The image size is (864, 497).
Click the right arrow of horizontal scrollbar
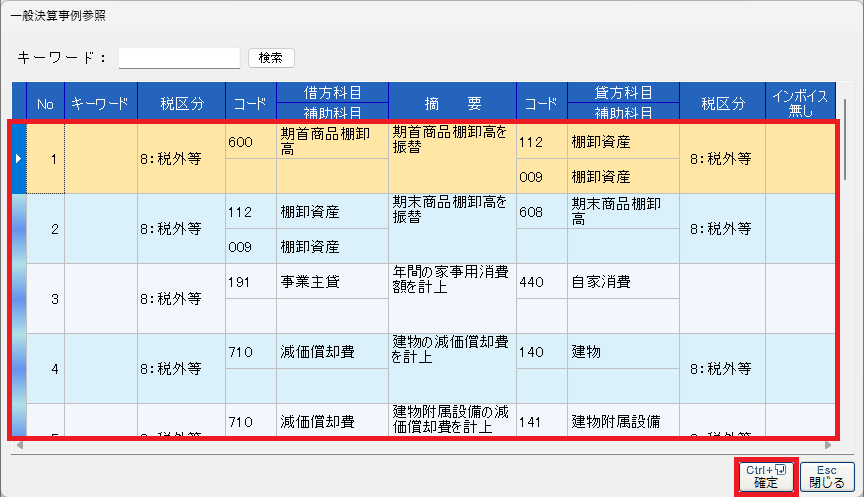pos(829,445)
